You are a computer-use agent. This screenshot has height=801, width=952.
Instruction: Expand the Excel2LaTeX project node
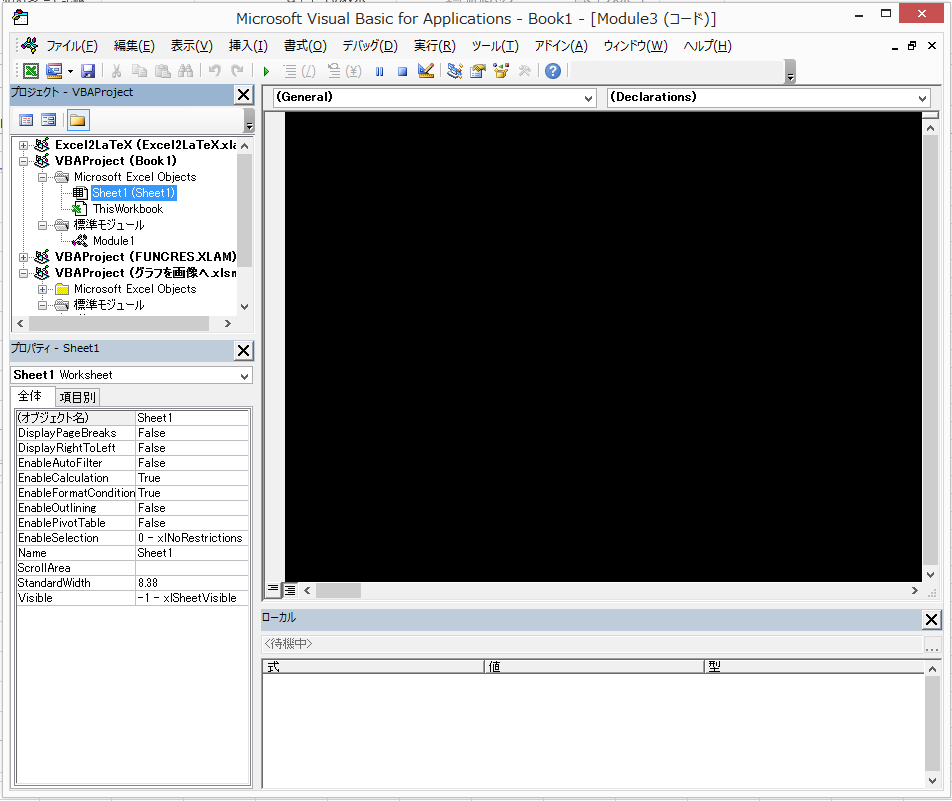[23, 145]
